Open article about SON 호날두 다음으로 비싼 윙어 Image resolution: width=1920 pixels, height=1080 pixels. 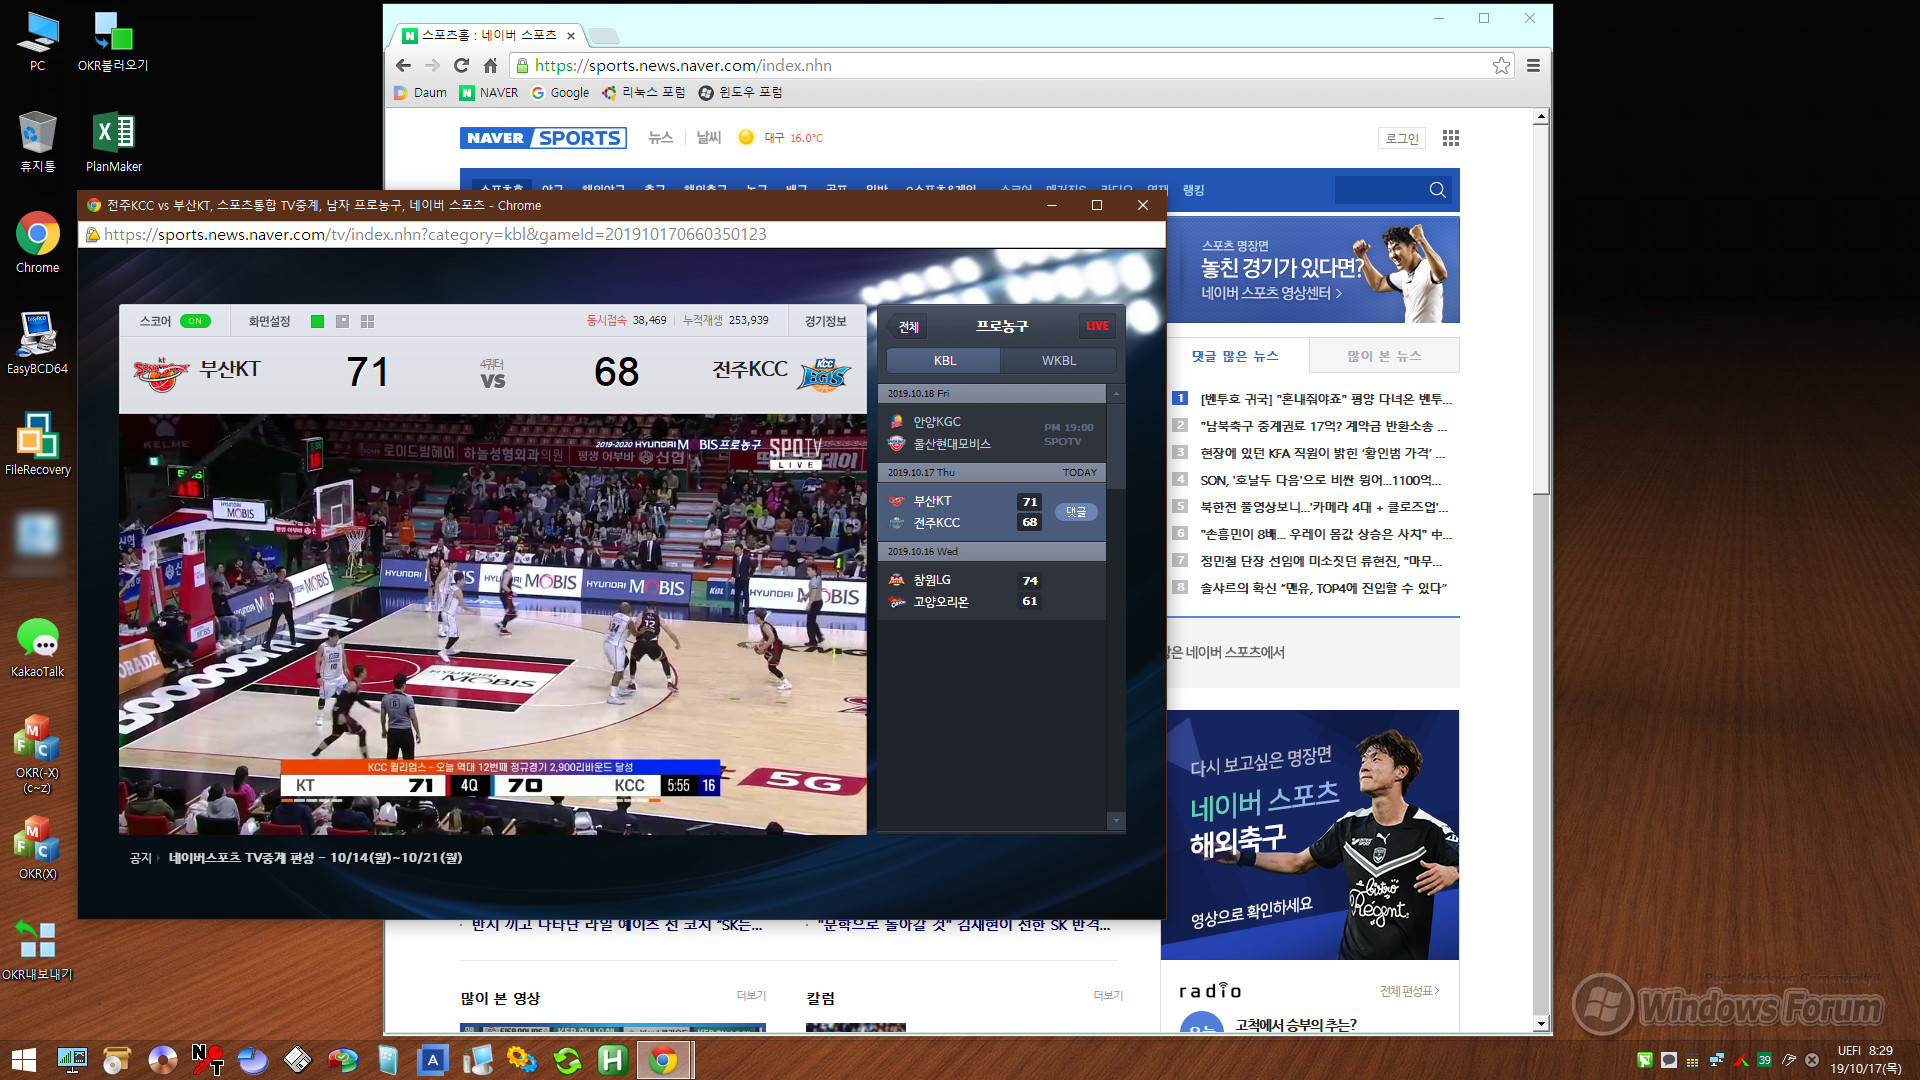pos(1321,480)
